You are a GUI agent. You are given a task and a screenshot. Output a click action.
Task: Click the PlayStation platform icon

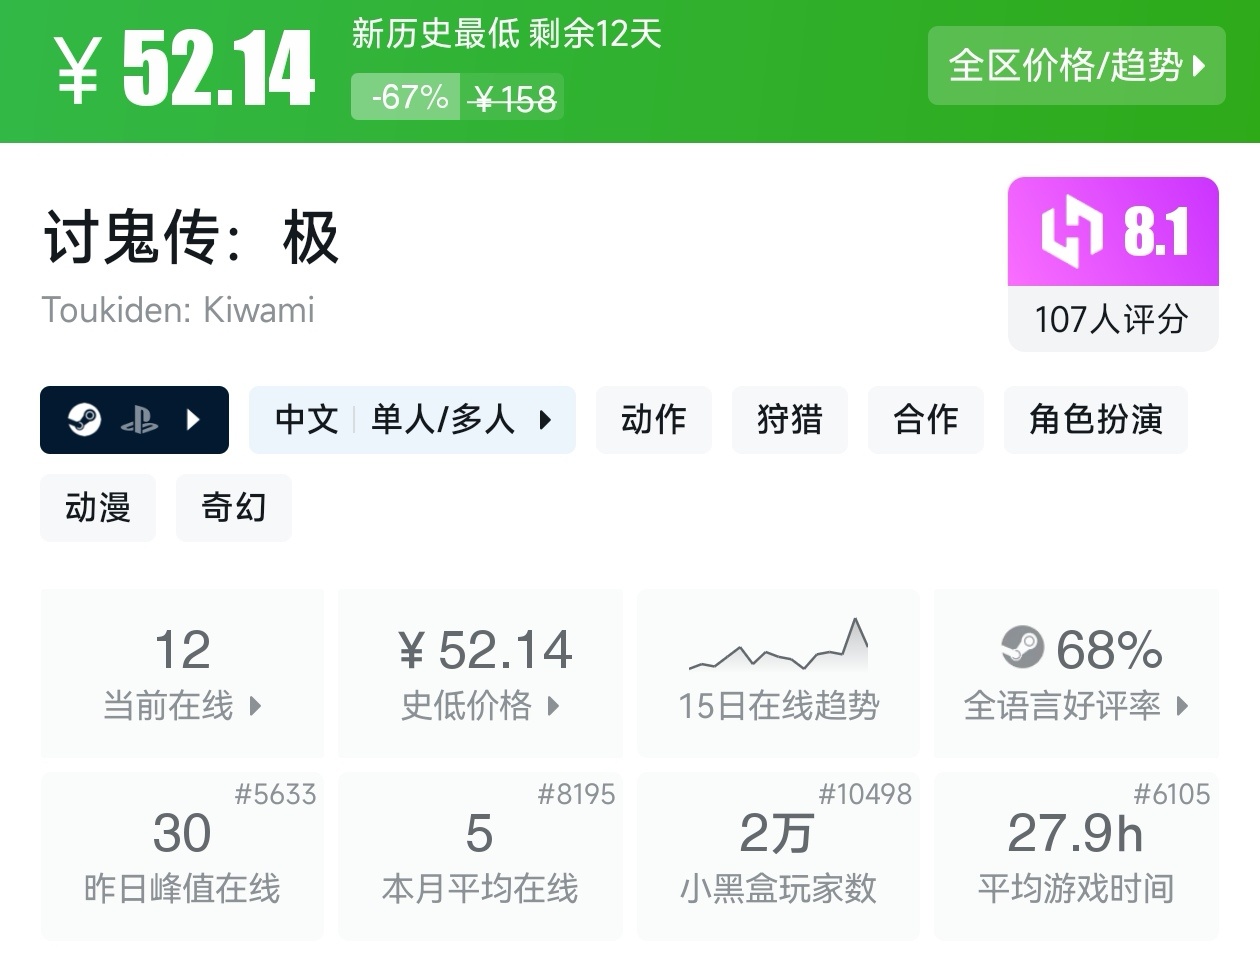pos(139,421)
